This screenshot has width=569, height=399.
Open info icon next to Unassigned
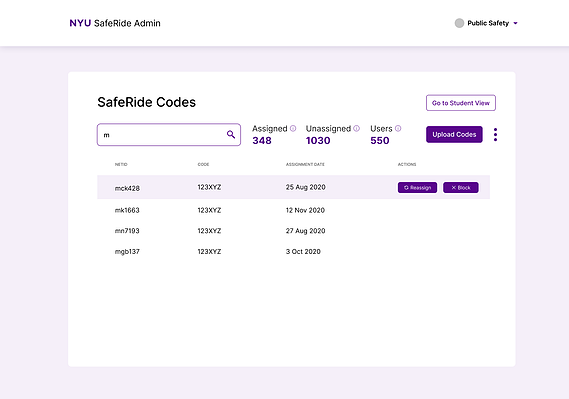tap(356, 128)
